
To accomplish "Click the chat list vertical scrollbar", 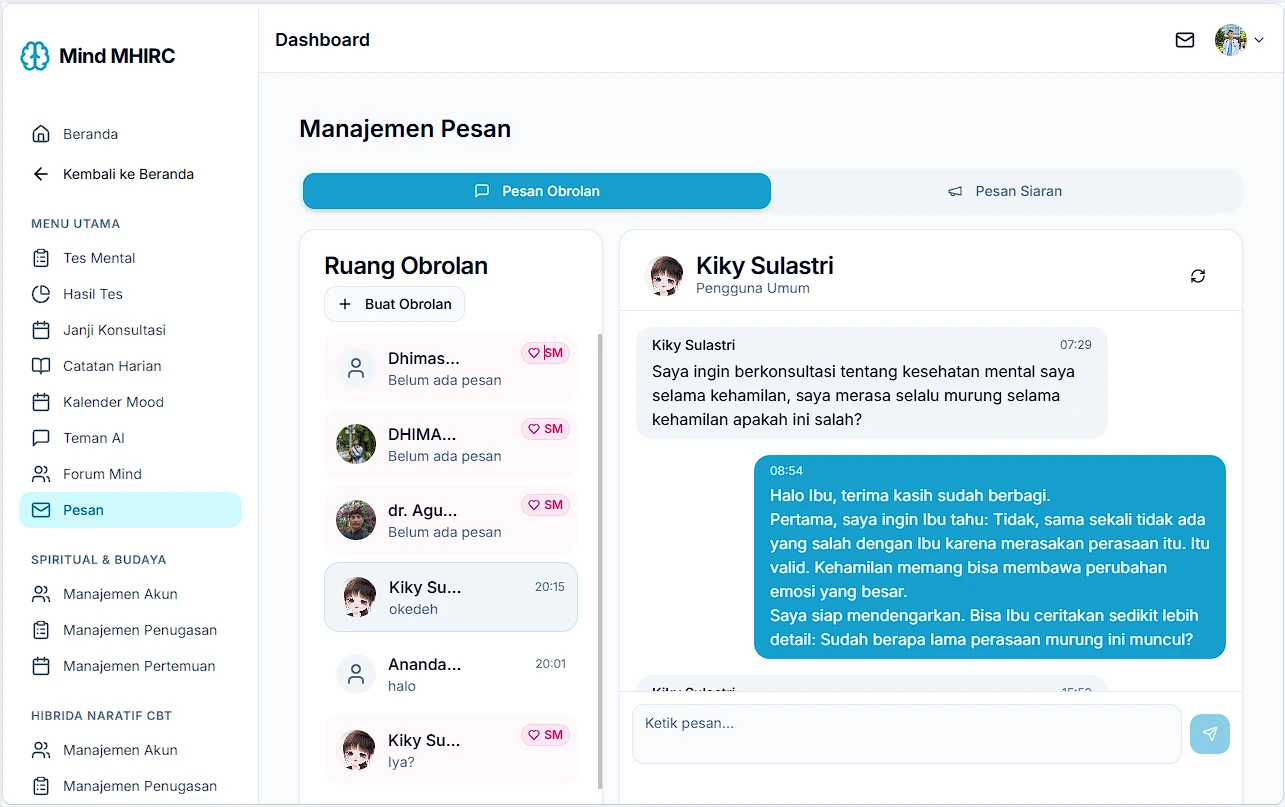I will (x=600, y=560).
